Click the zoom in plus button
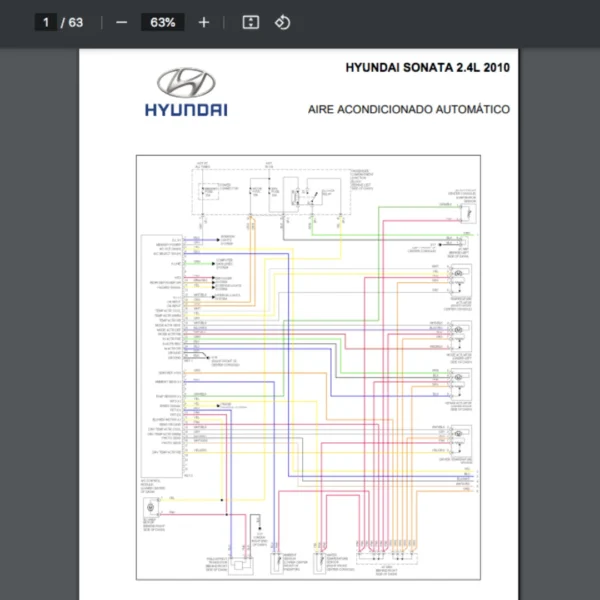The image size is (600, 600). pyautogui.click(x=204, y=22)
